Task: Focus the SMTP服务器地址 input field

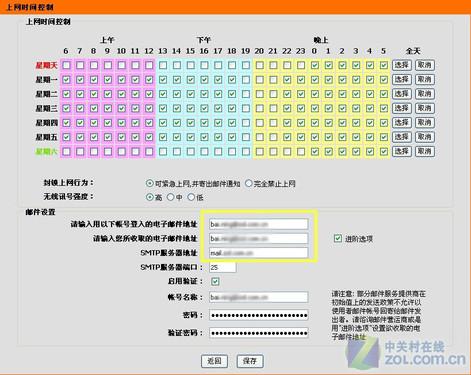Action: pos(259,253)
